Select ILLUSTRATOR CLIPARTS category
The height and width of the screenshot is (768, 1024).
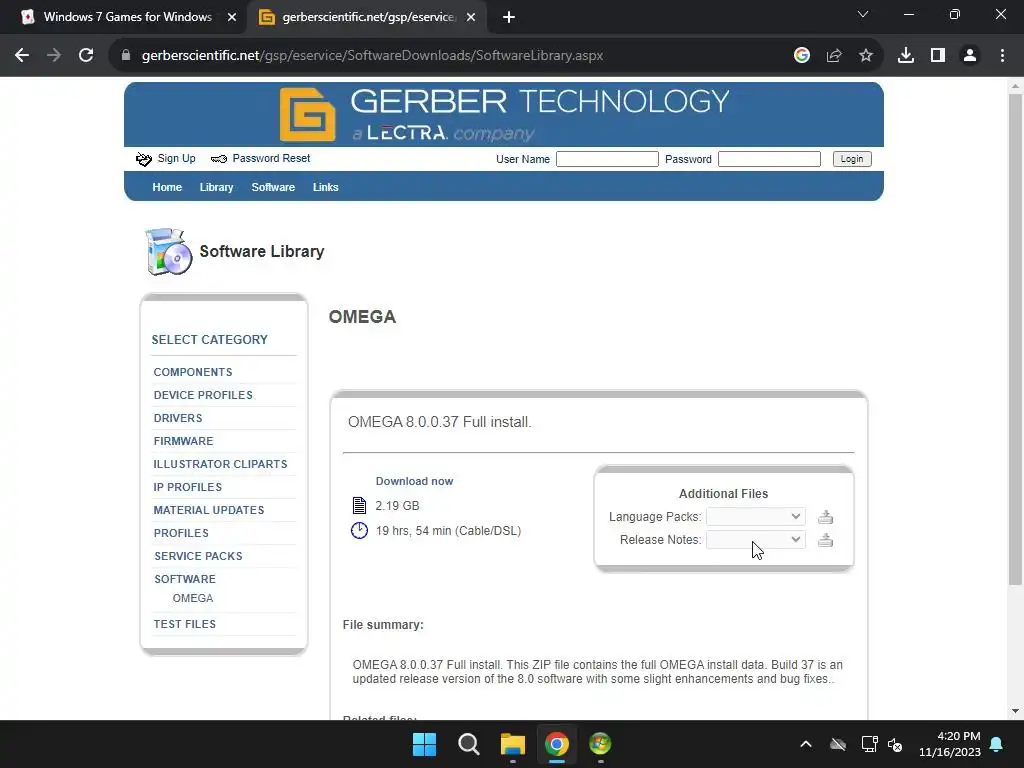220,464
